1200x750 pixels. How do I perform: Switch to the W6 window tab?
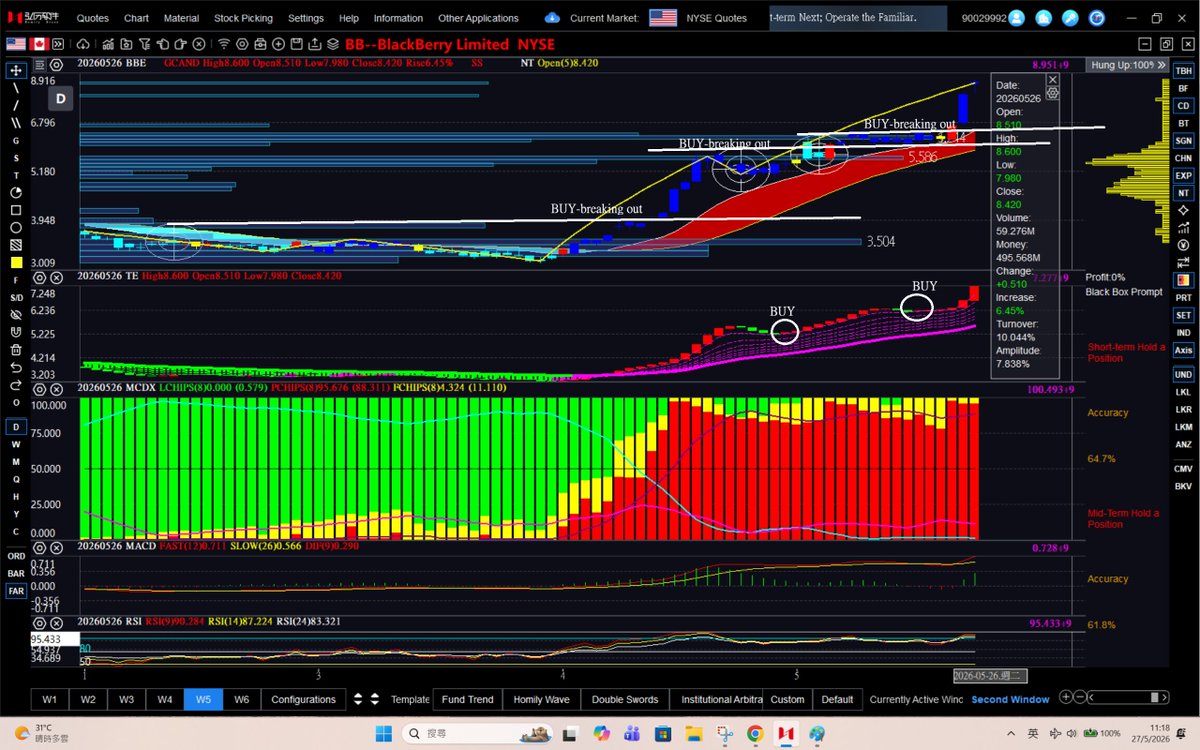click(241, 699)
